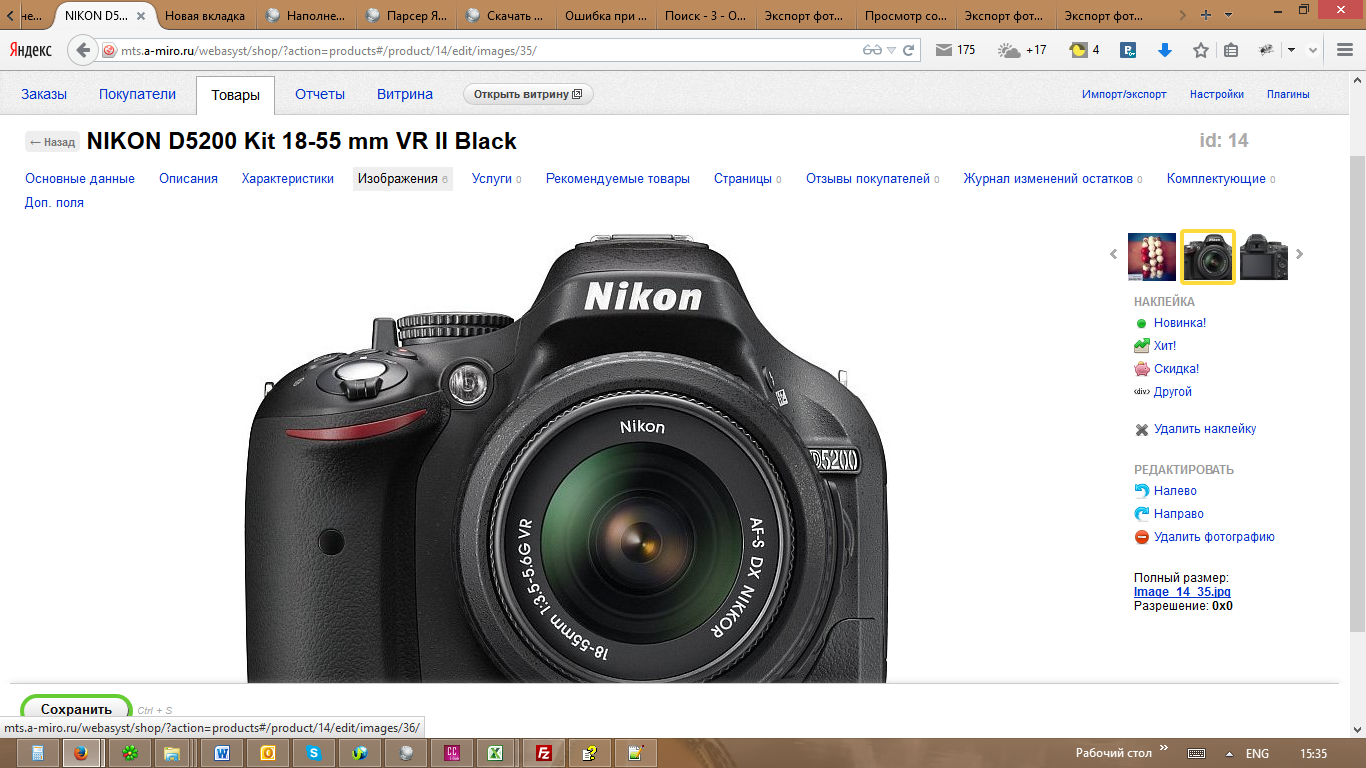Open the on-screen keyboard tray icon
The width and height of the screenshot is (1366, 768).
point(1196,753)
